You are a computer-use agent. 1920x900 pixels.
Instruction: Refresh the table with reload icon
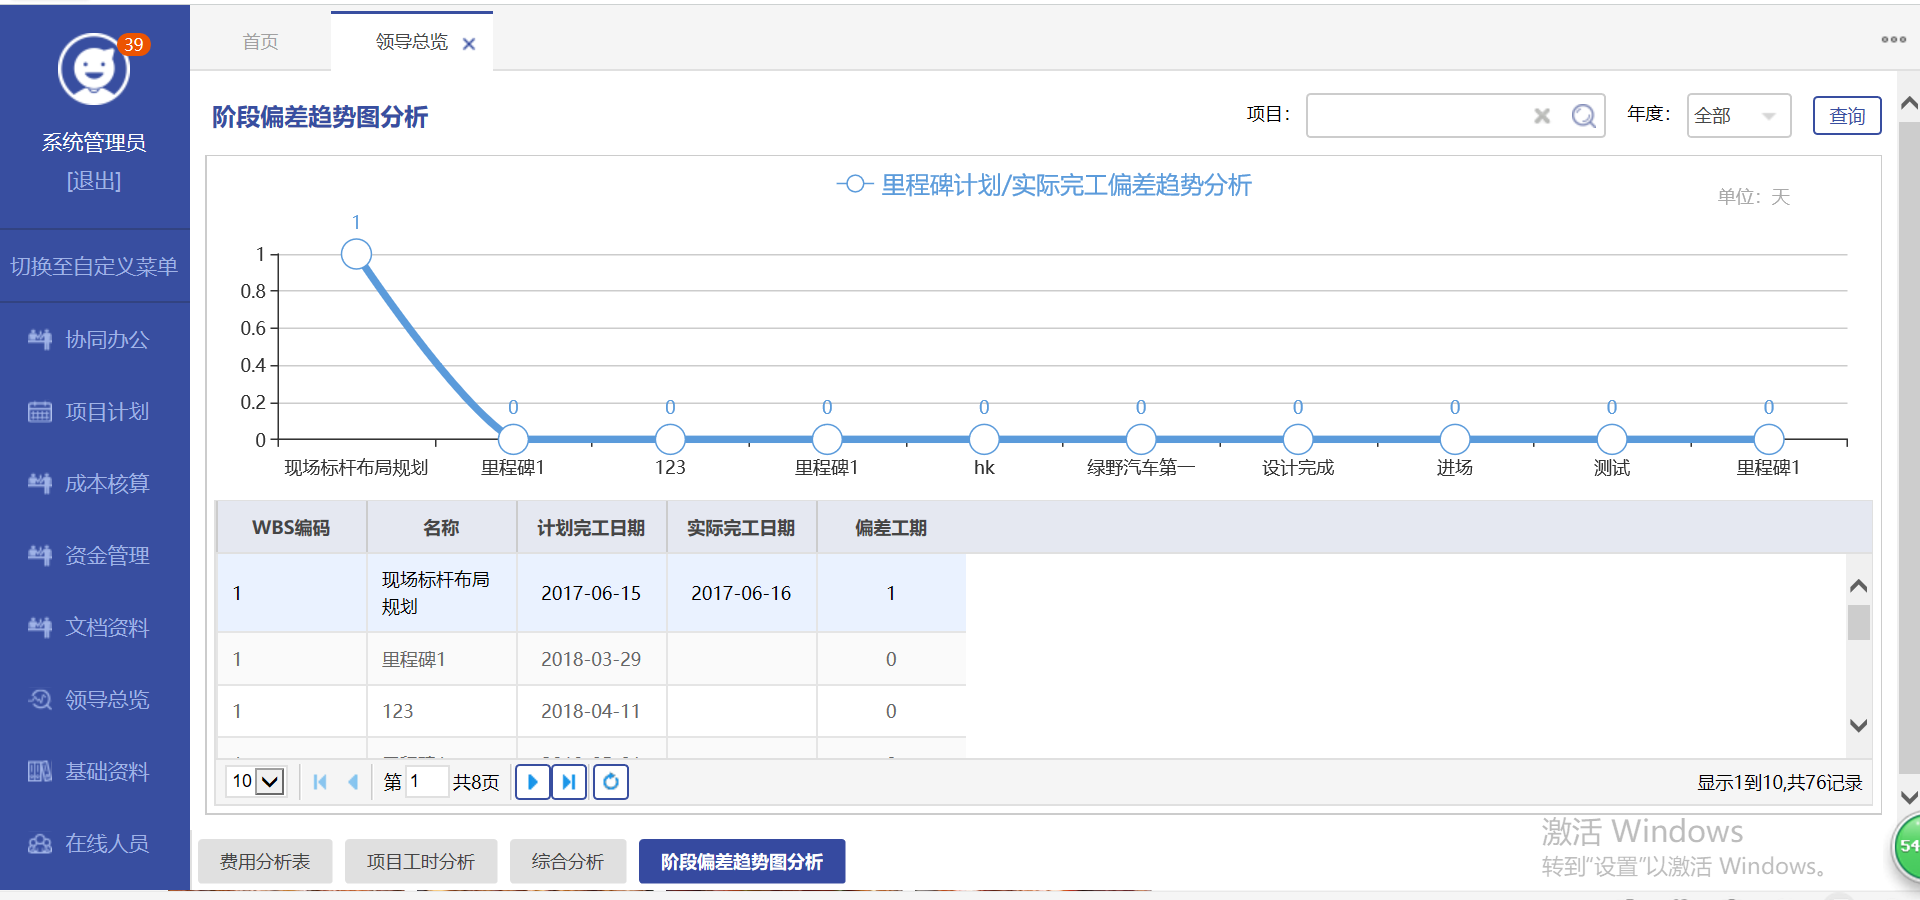pyautogui.click(x=611, y=782)
